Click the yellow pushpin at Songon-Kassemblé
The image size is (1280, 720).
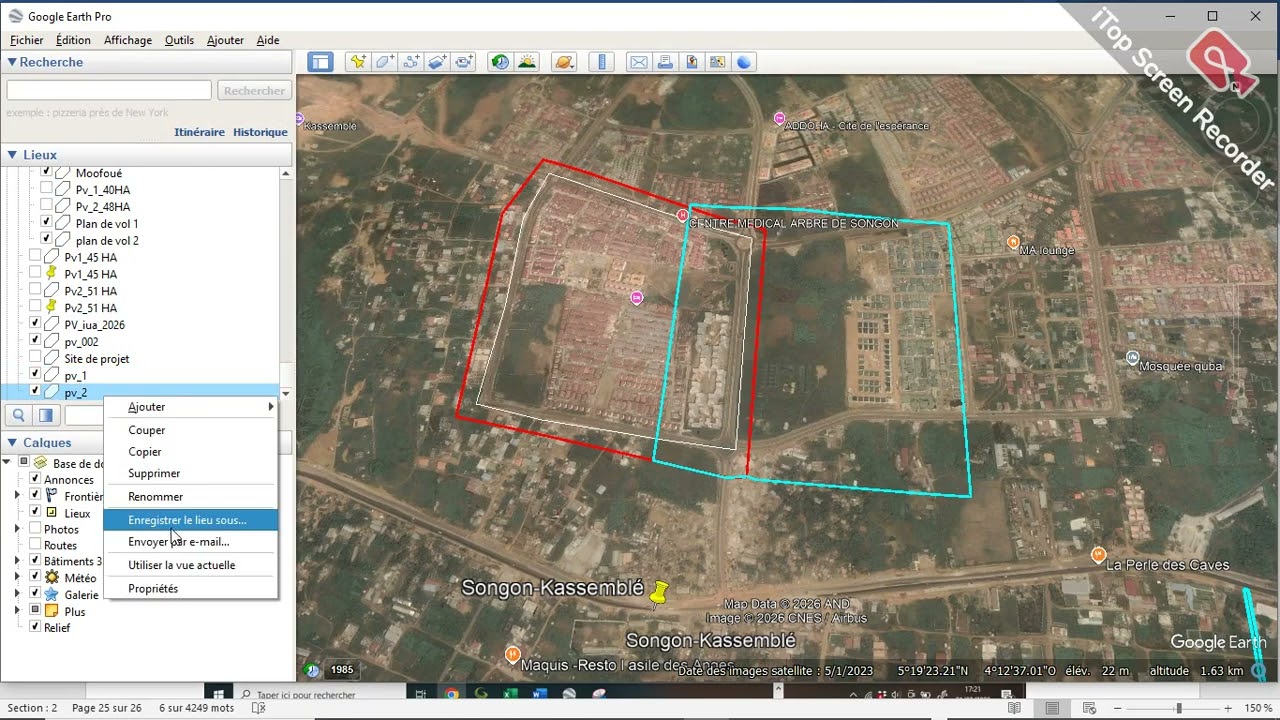tap(659, 593)
